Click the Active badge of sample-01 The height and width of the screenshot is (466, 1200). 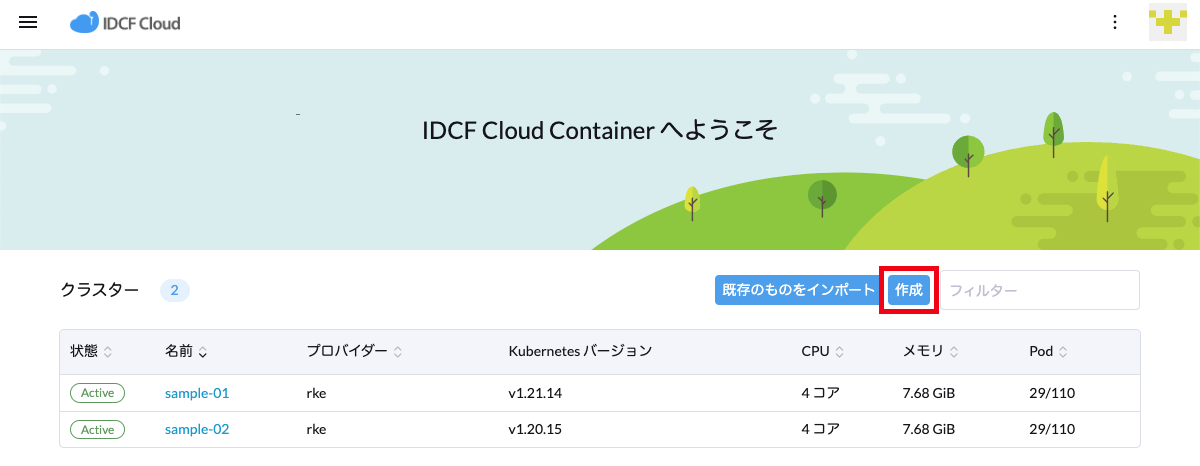97,393
